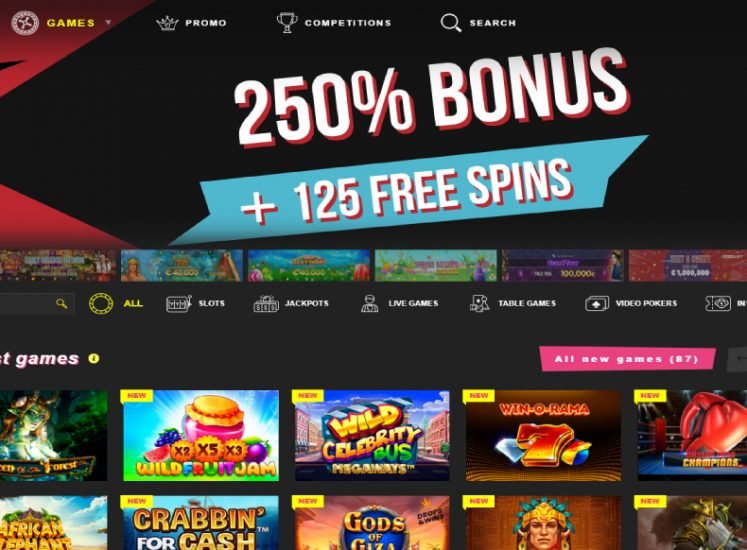
Task: Select the Live Games dealer icon
Action: click(369, 303)
